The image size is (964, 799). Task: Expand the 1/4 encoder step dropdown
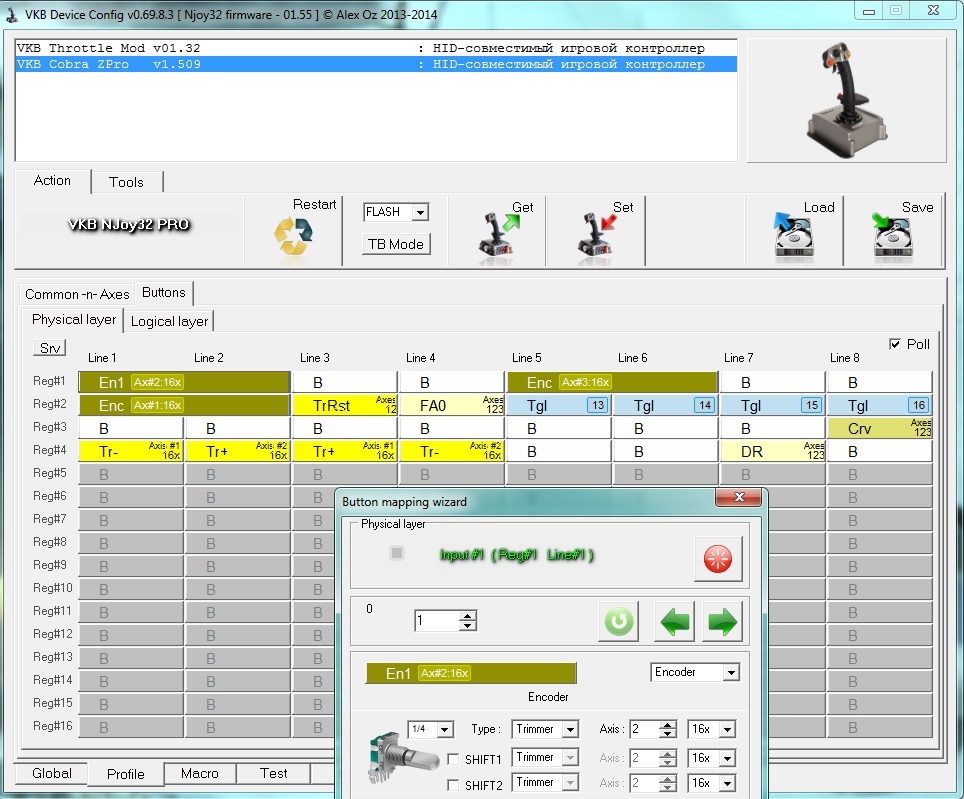pyautogui.click(x=446, y=730)
